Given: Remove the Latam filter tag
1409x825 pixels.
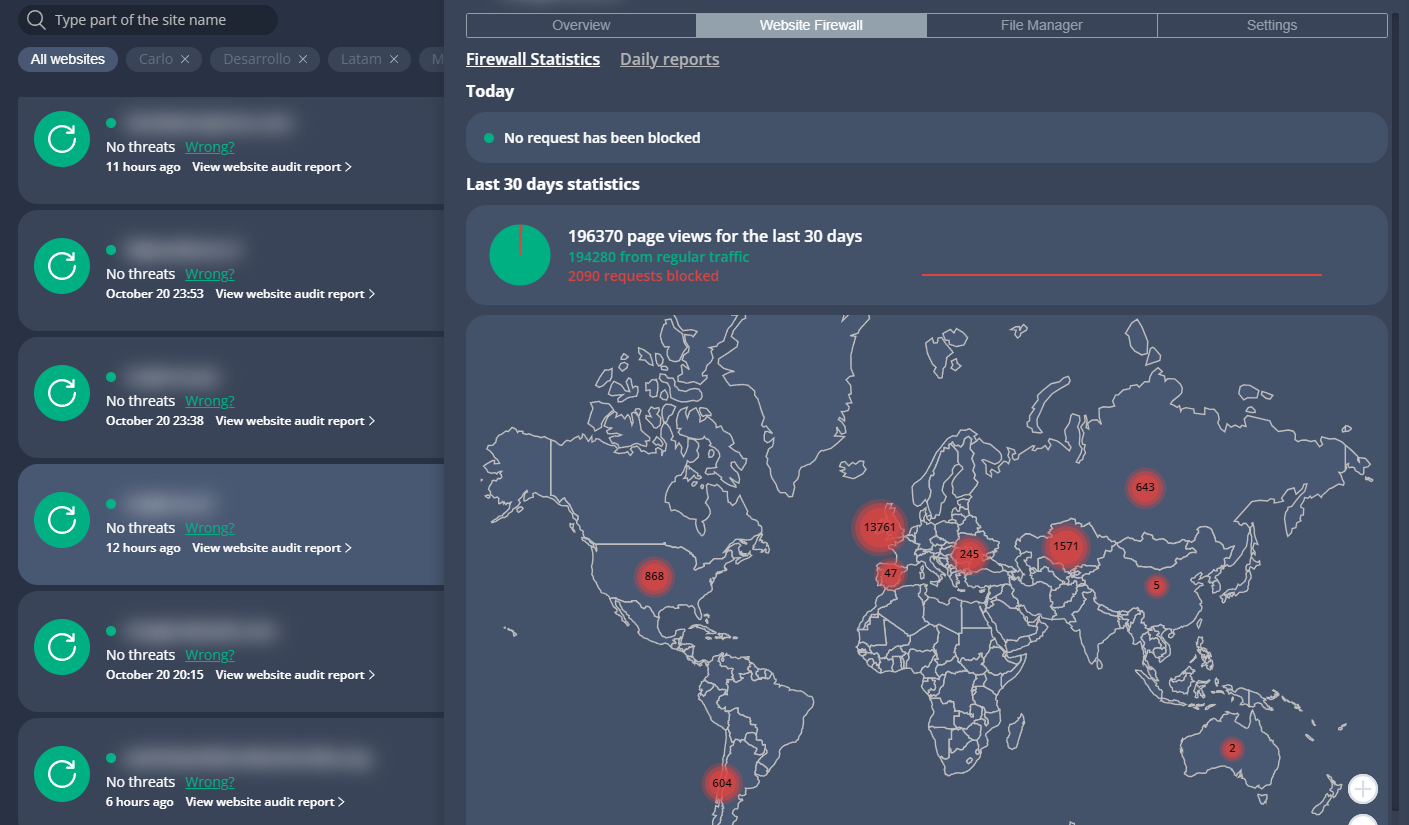Looking at the screenshot, I should pos(394,60).
